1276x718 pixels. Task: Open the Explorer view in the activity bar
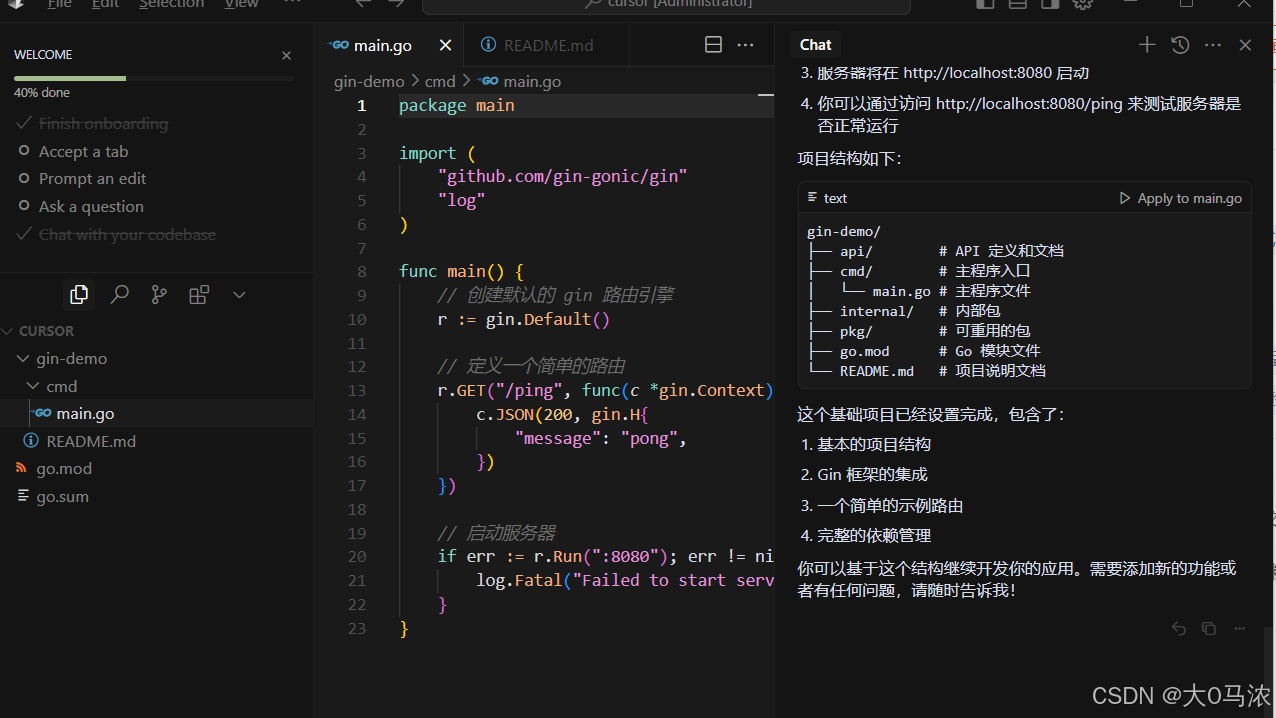79,294
